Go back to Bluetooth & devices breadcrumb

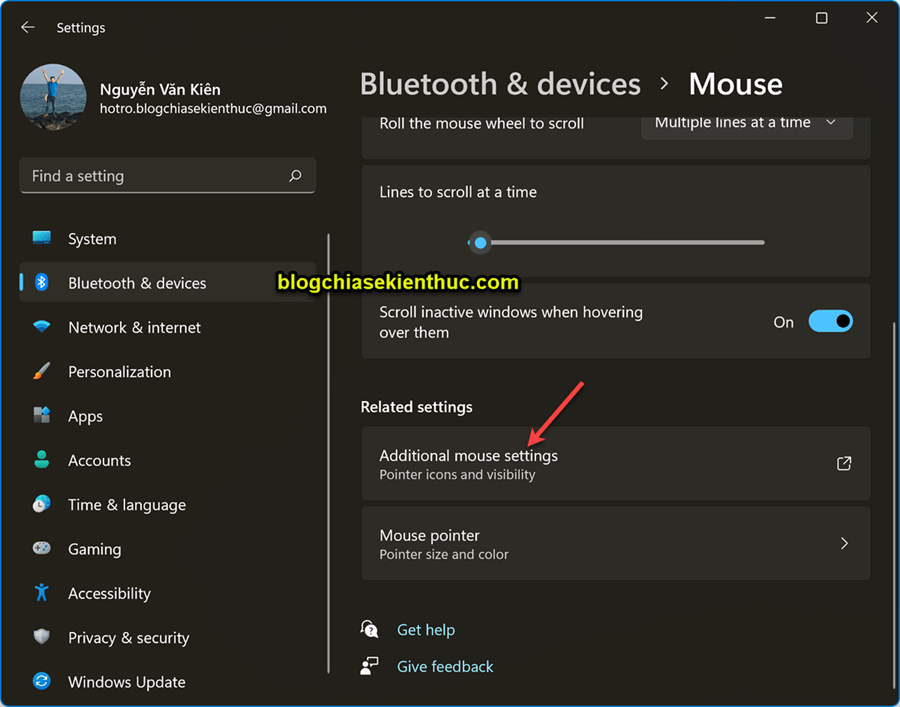coord(500,84)
